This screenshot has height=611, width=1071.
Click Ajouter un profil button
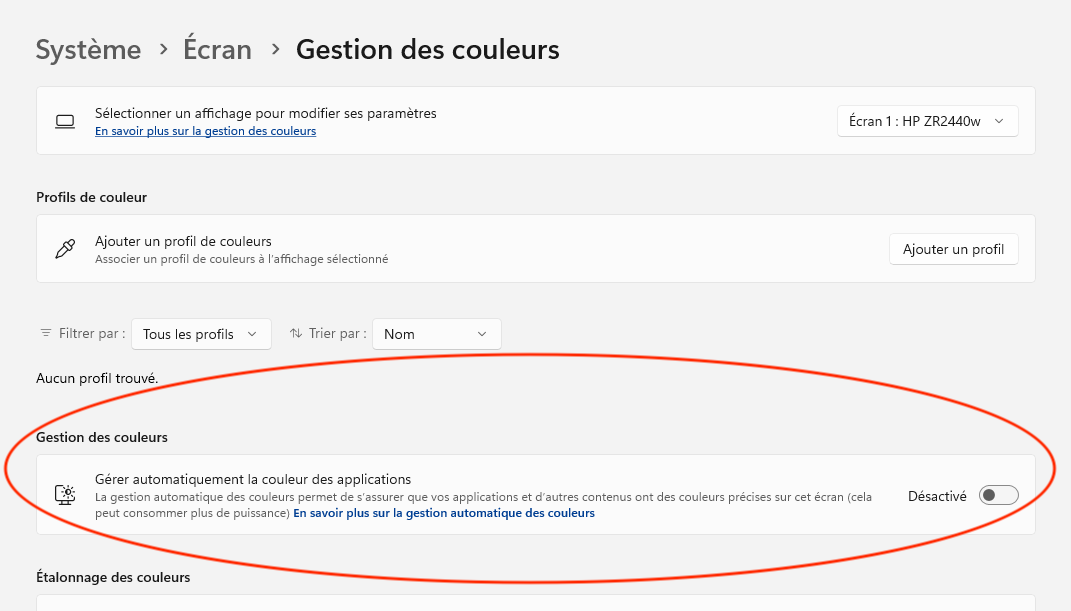click(954, 249)
